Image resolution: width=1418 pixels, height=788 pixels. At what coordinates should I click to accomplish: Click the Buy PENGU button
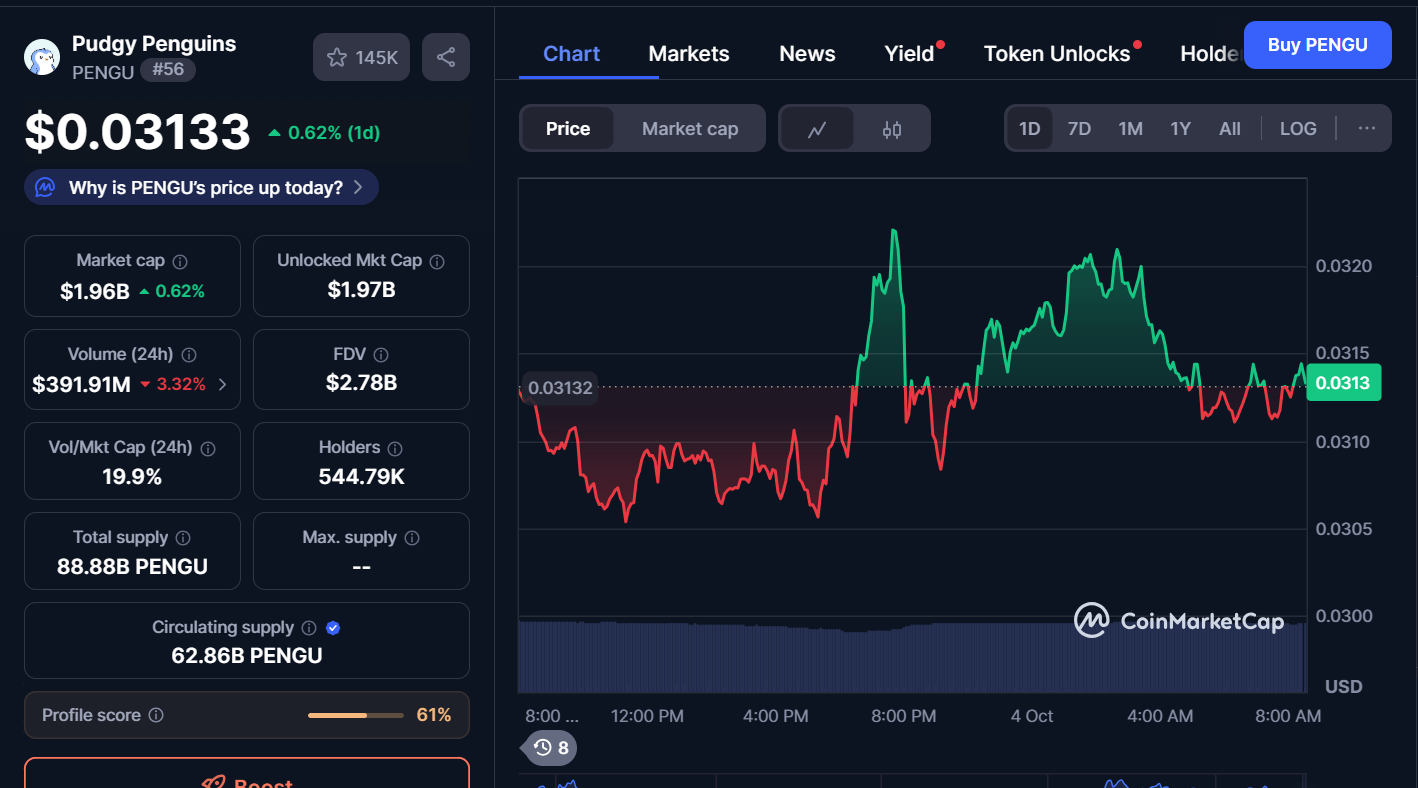pos(1317,45)
